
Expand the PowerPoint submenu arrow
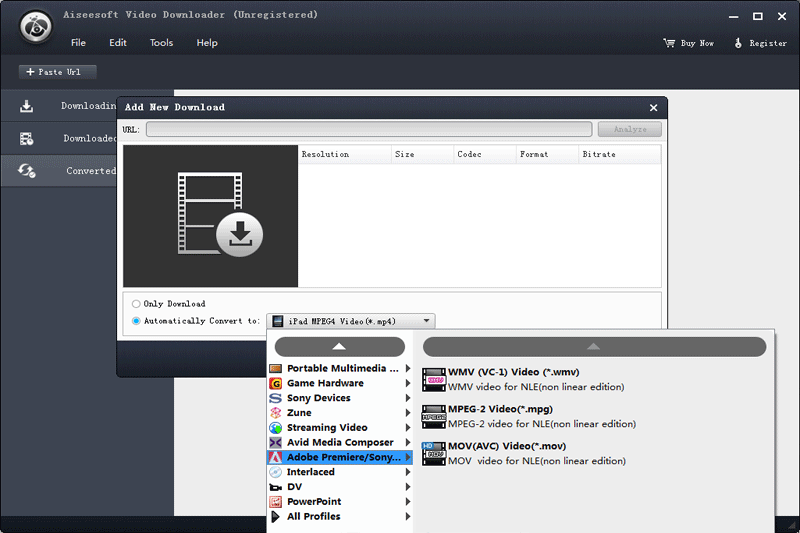[x=408, y=502]
